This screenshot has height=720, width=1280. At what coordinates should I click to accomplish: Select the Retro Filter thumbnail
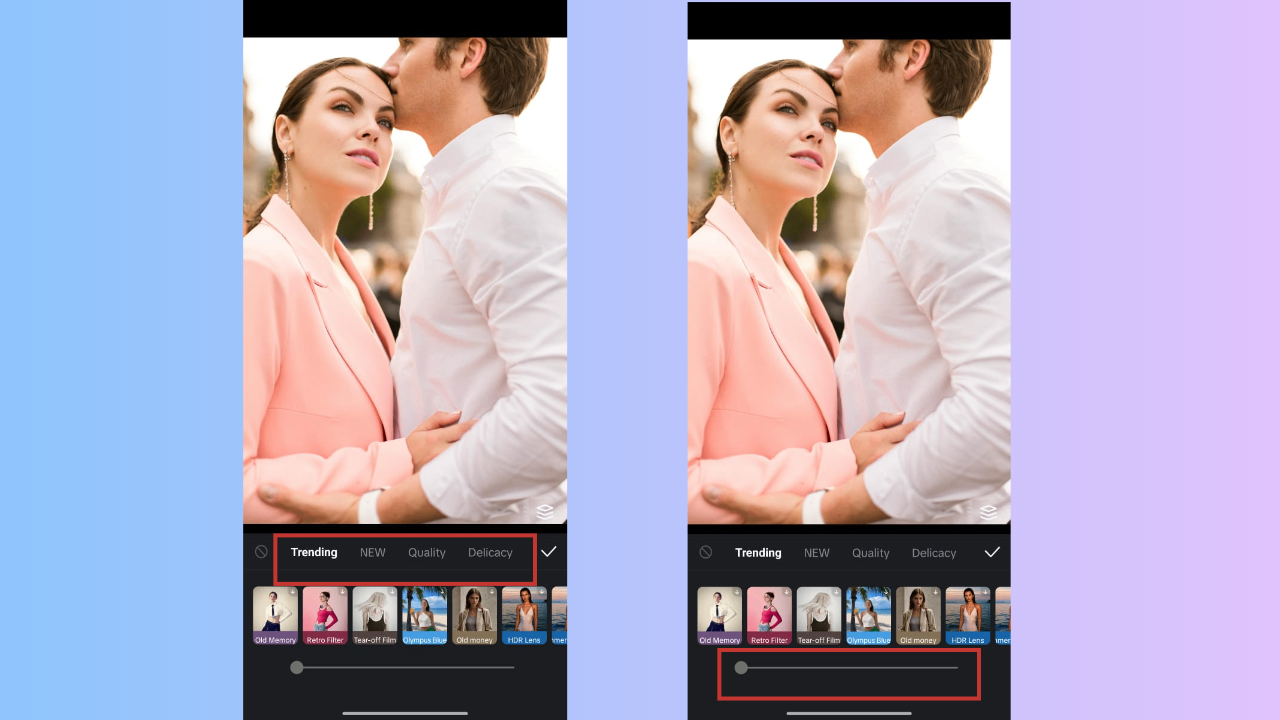pyautogui.click(x=325, y=615)
